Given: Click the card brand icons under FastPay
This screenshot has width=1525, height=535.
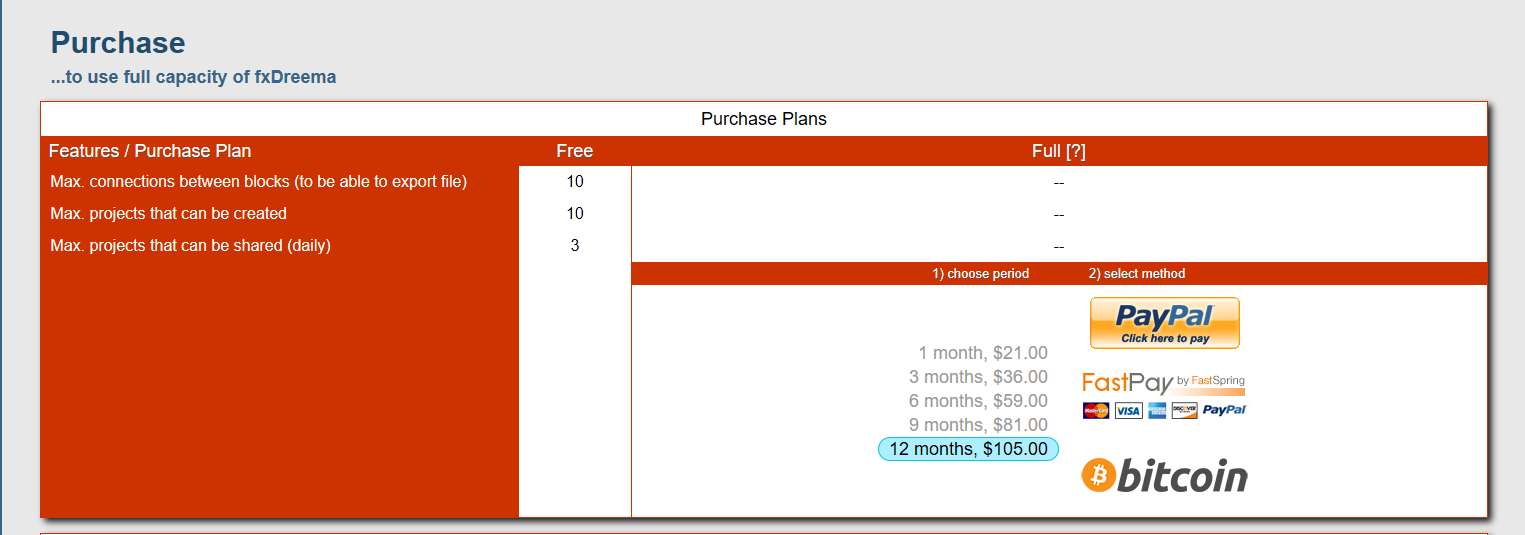Looking at the screenshot, I should click(x=1164, y=410).
